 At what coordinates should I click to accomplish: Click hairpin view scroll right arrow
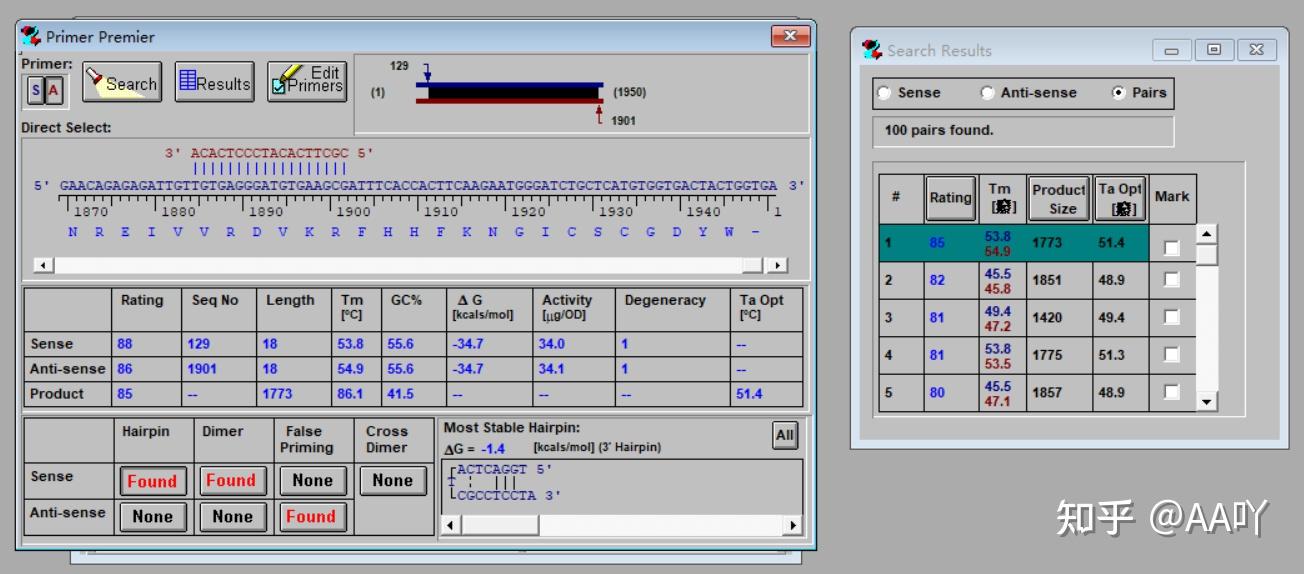793,525
